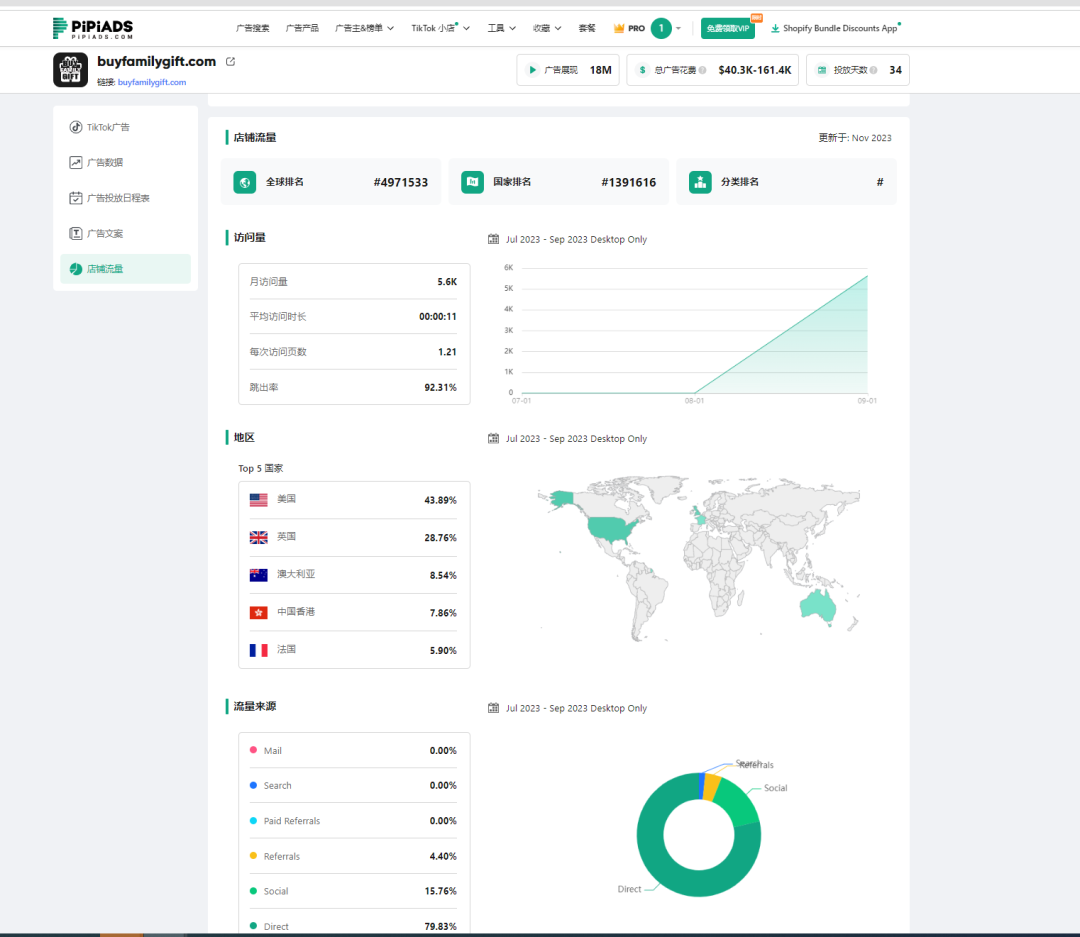Click the yellow Referrals legend dot
The image size is (1080, 937).
pyautogui.click(x=253, y=855)
